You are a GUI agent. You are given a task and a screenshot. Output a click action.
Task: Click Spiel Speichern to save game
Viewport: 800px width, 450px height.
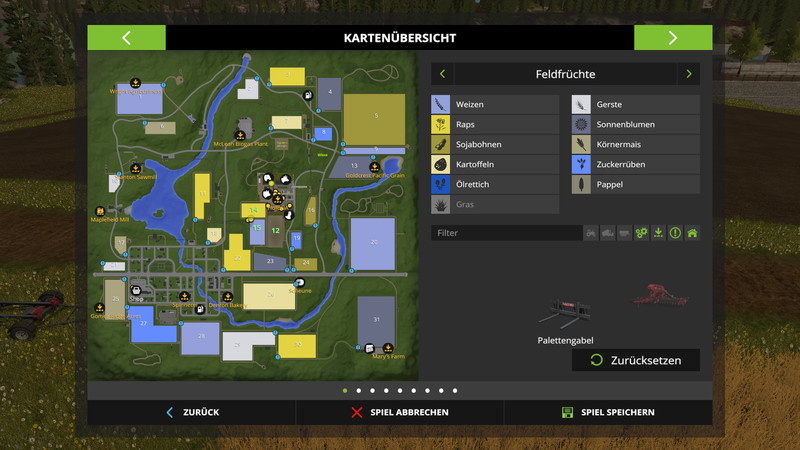pyautogui.click(x=607, y=412)
